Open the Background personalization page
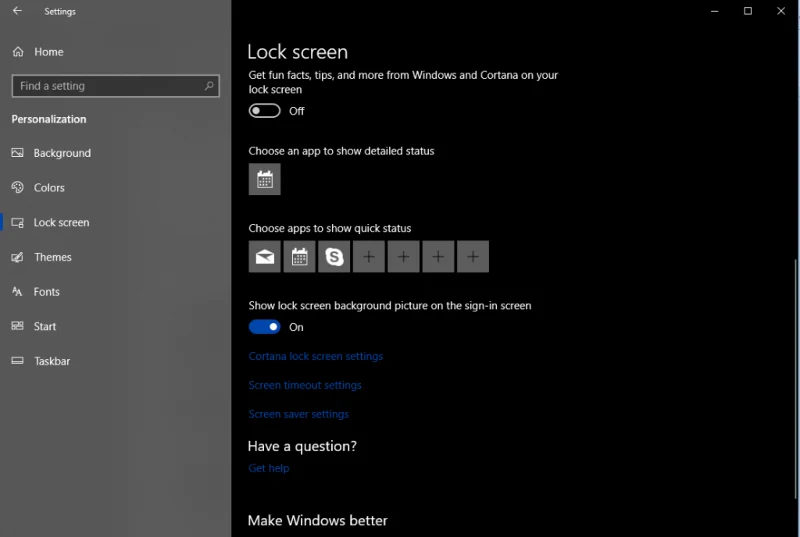 (x=62, y=153)
